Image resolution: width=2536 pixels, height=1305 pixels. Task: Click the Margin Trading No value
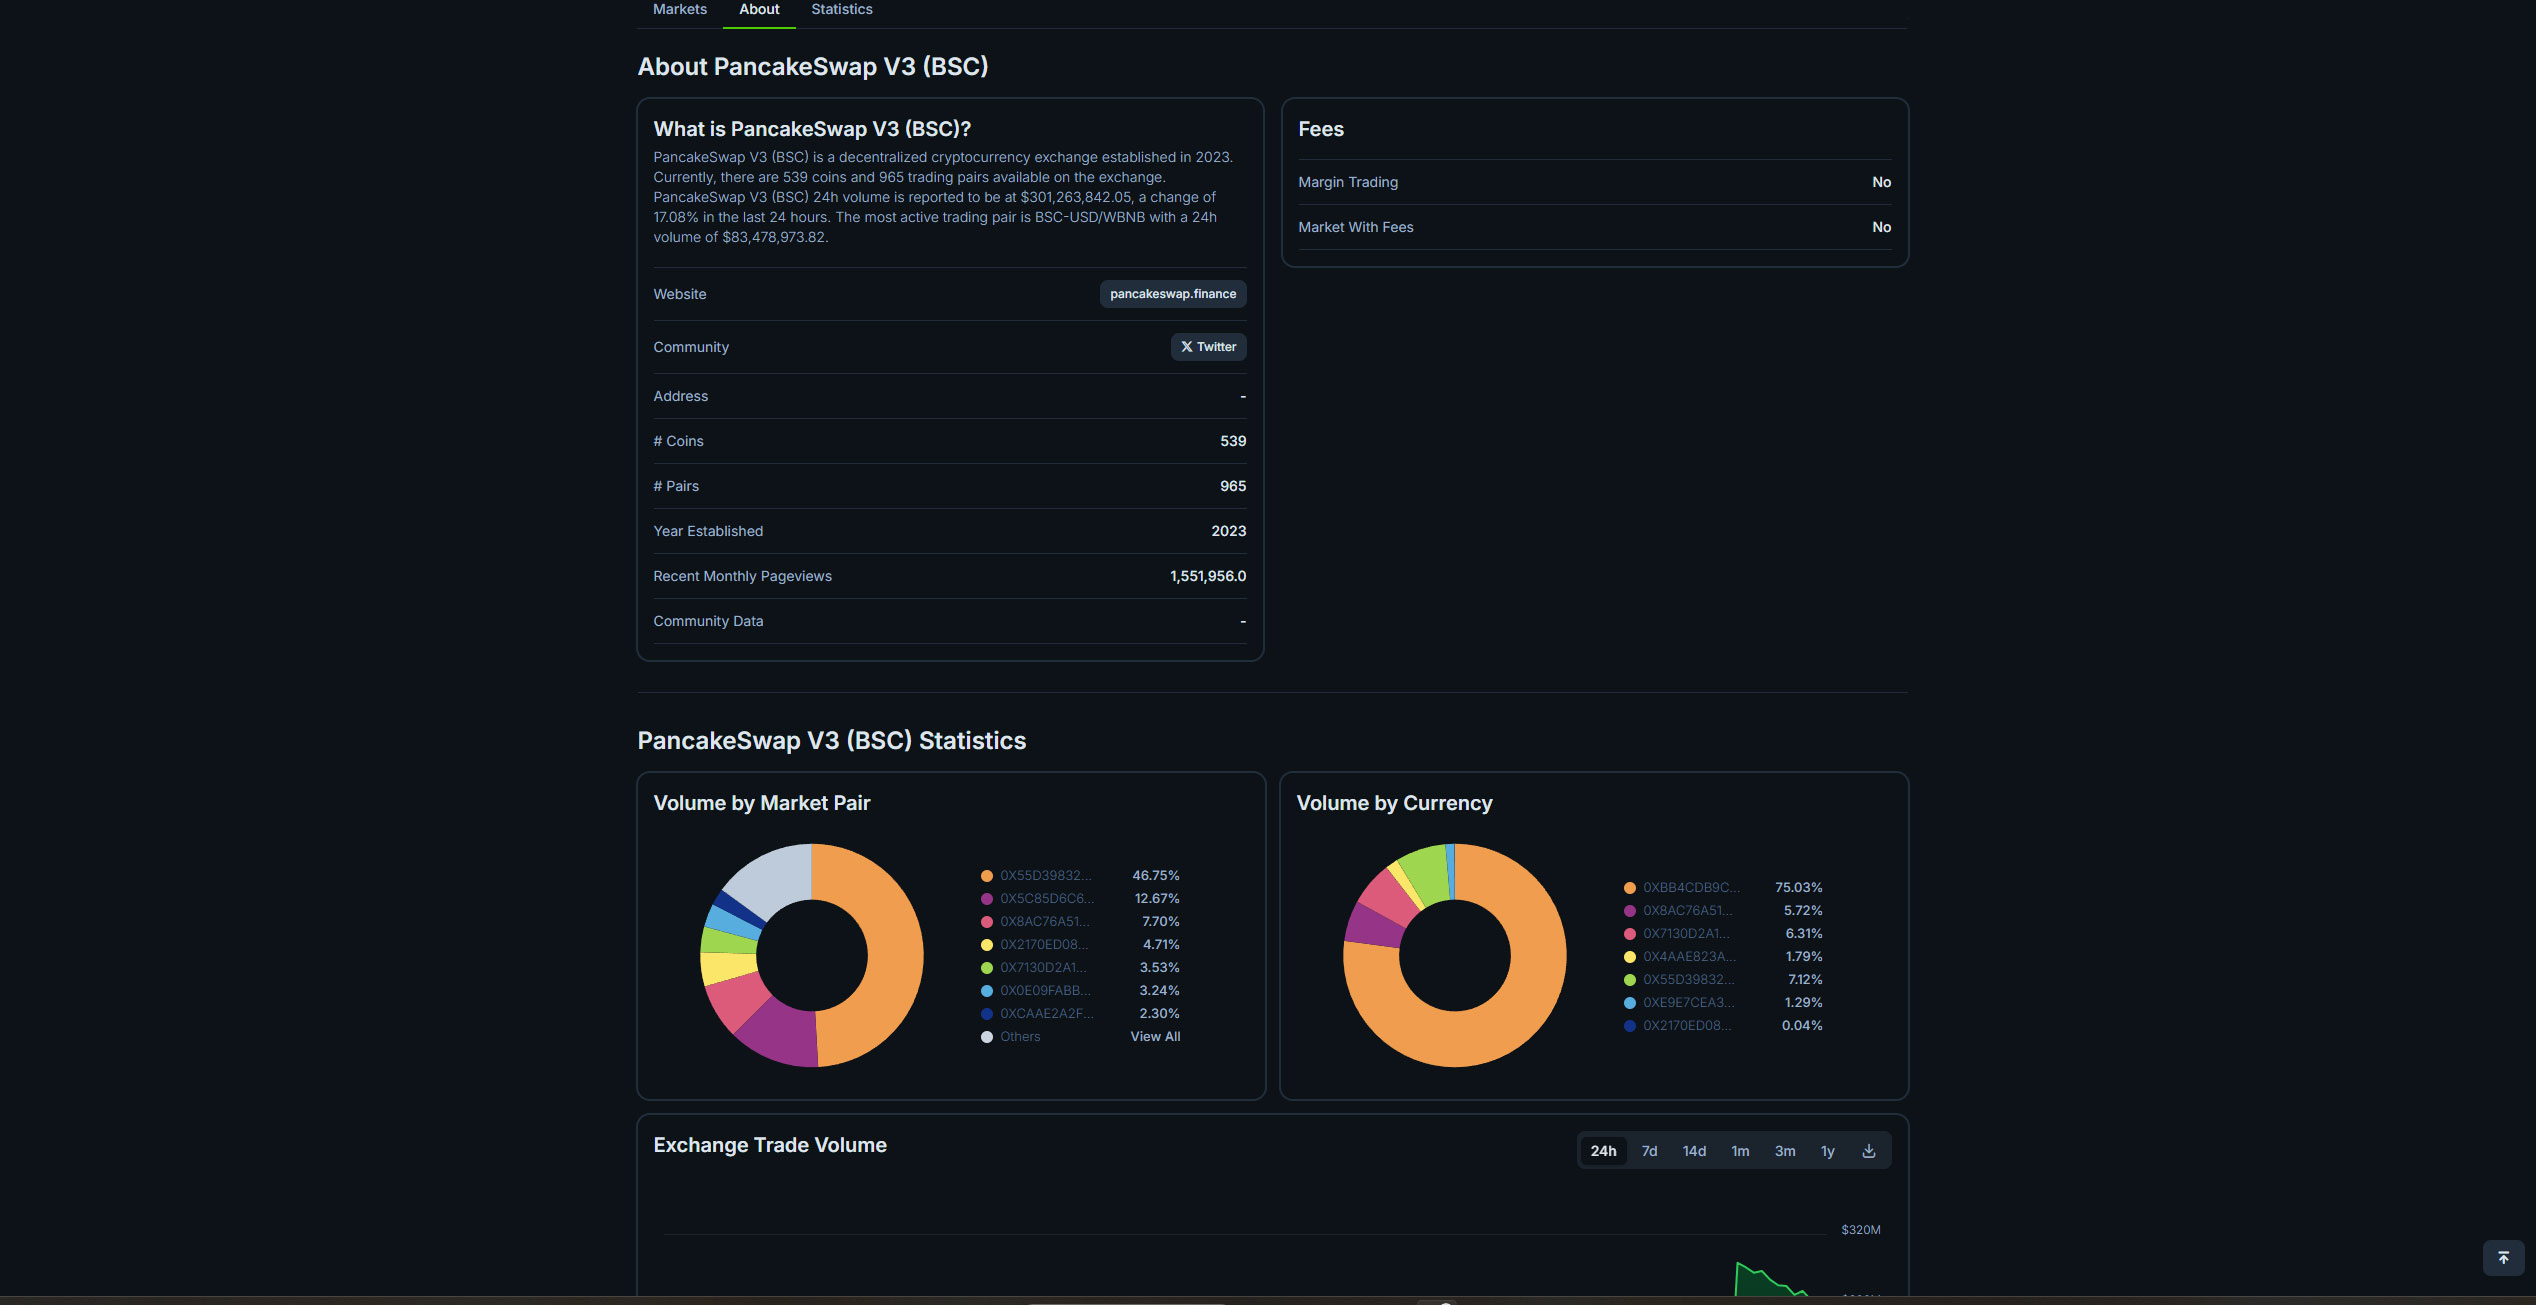pyautogui.click(x=1881, y=182)
